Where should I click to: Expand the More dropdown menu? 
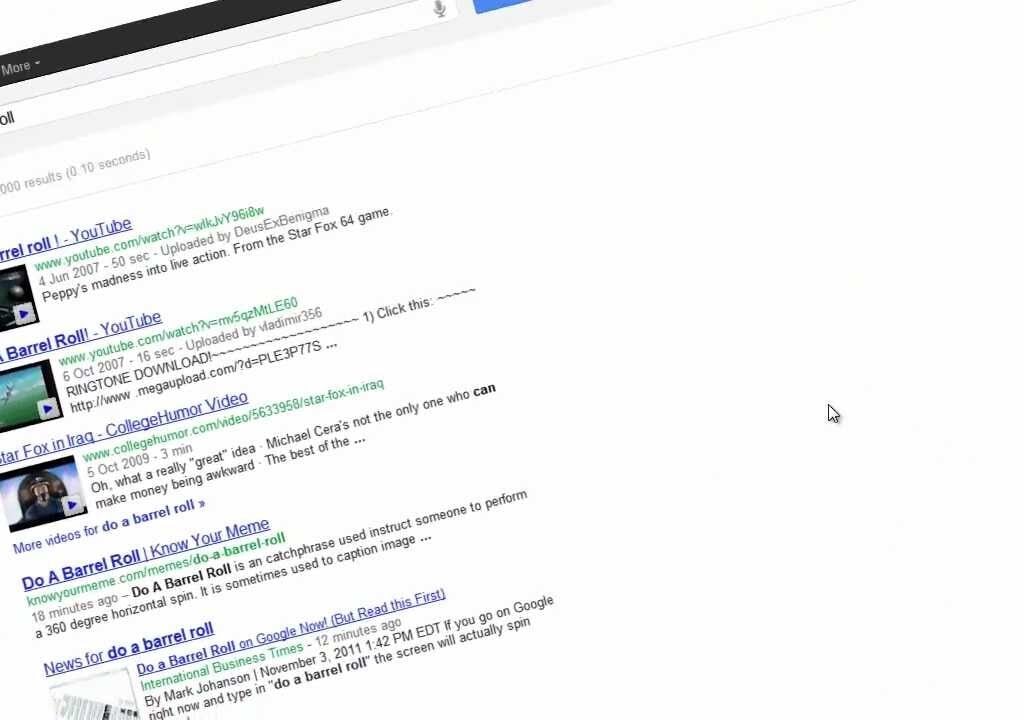click(20, 67)
